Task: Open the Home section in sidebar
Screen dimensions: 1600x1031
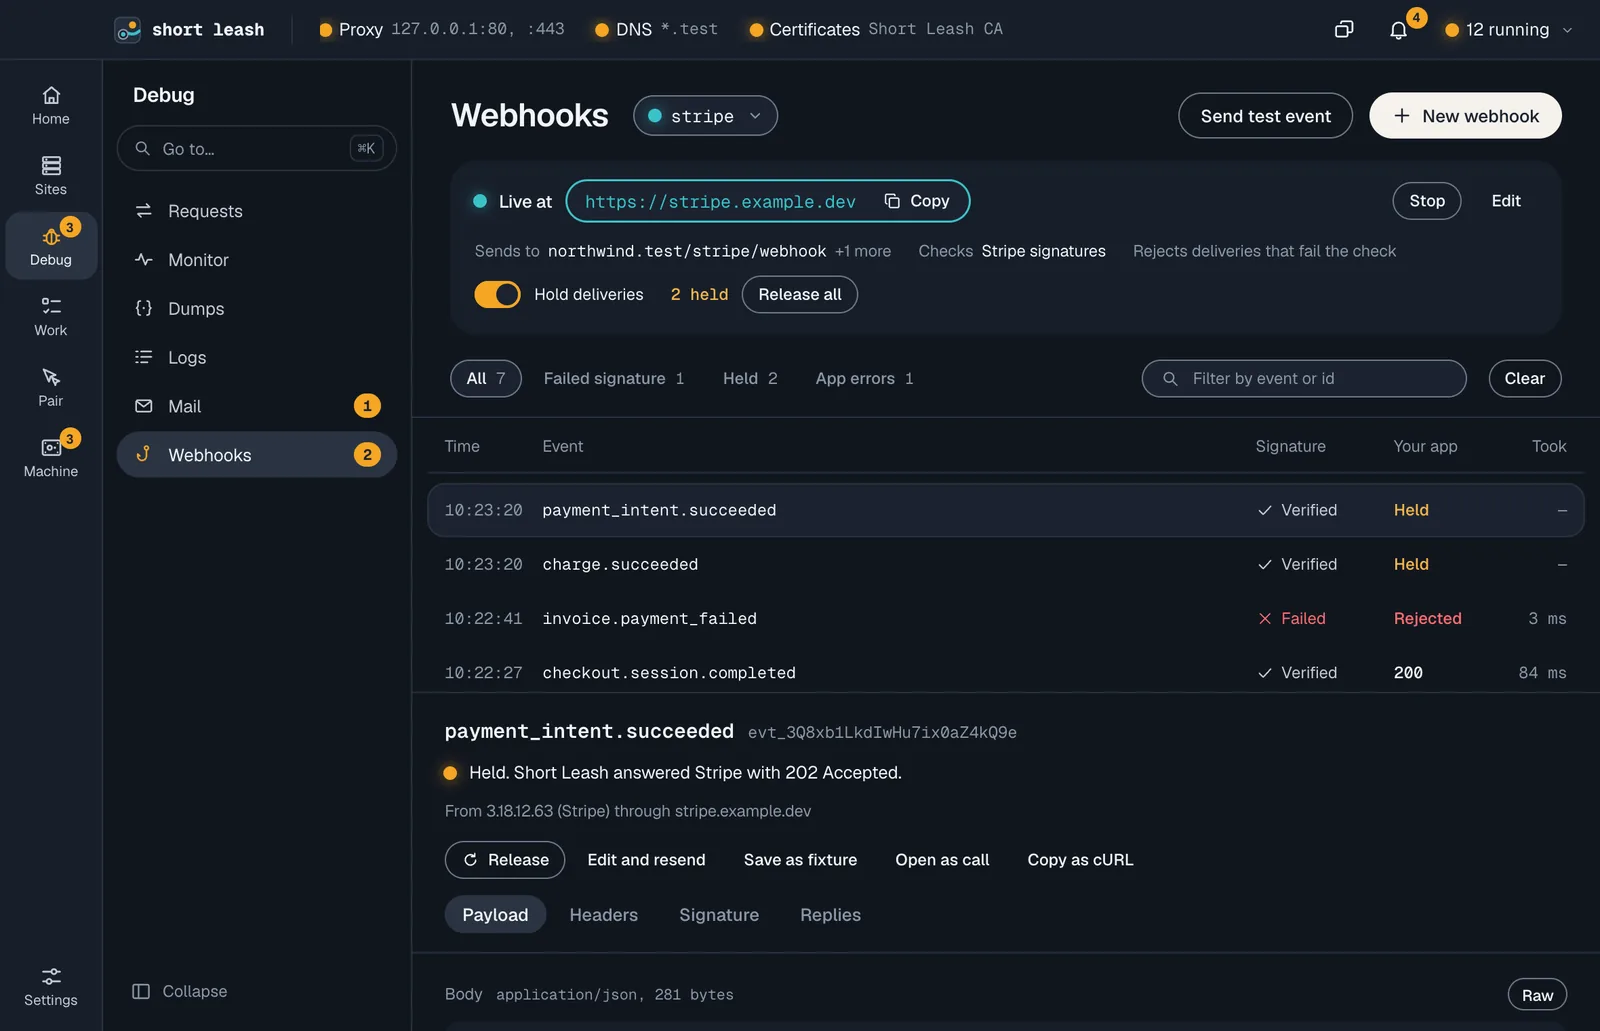Action: click(51, 106)
